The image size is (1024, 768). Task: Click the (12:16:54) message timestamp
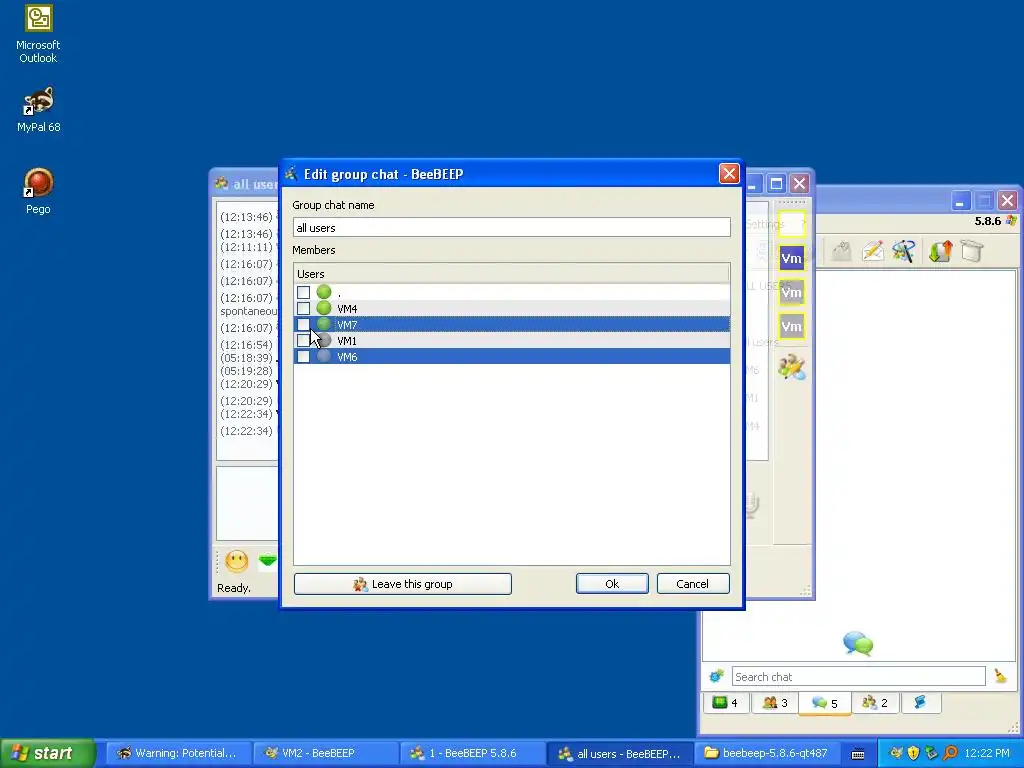(x=246, y=345)
